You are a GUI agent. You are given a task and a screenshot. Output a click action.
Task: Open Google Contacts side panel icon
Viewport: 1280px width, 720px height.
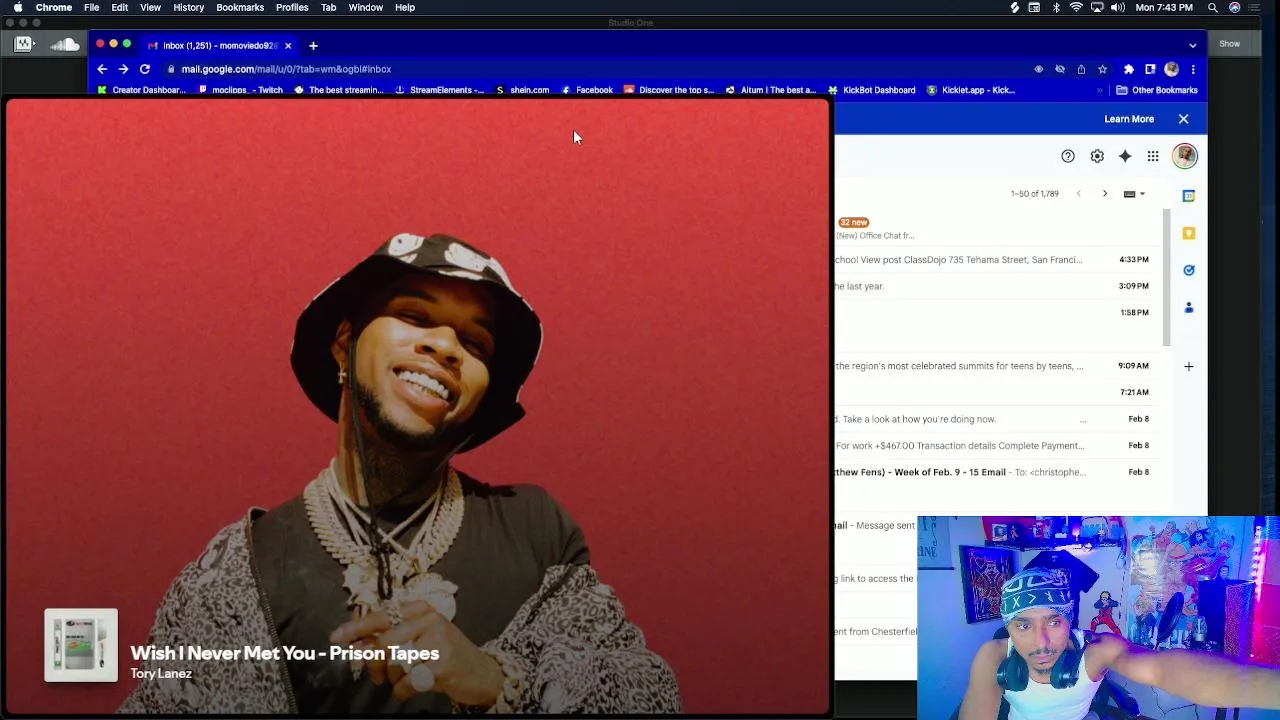pyautogui.click(x=1189, y=308)
